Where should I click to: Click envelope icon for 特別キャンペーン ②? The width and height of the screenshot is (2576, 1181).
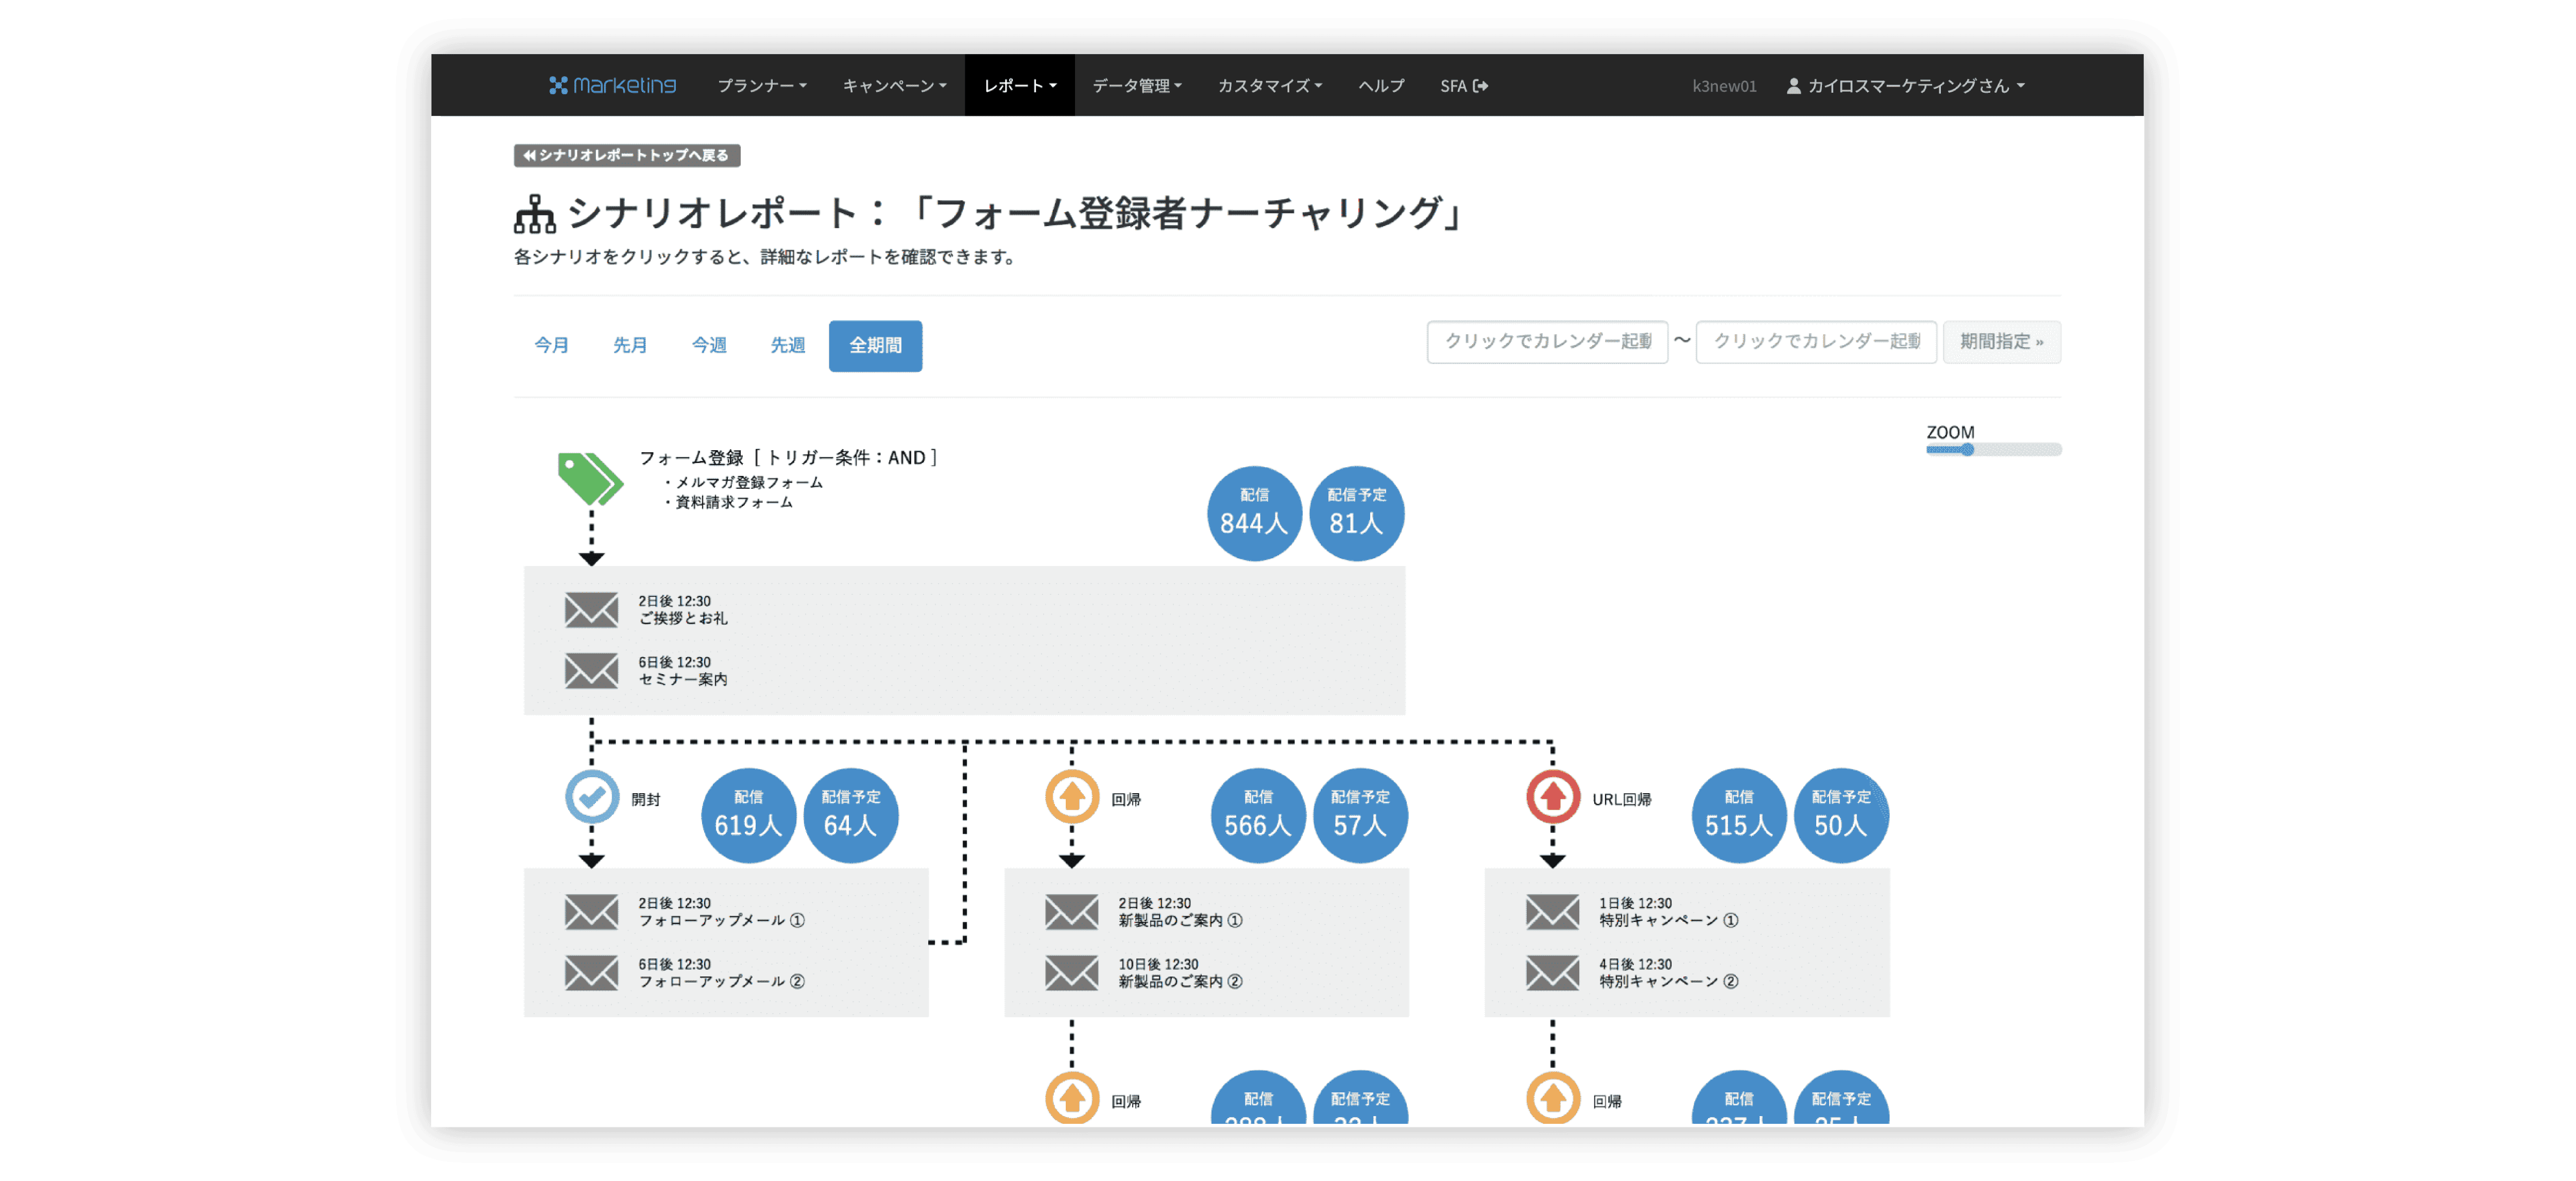click(x=1552, y=972)
